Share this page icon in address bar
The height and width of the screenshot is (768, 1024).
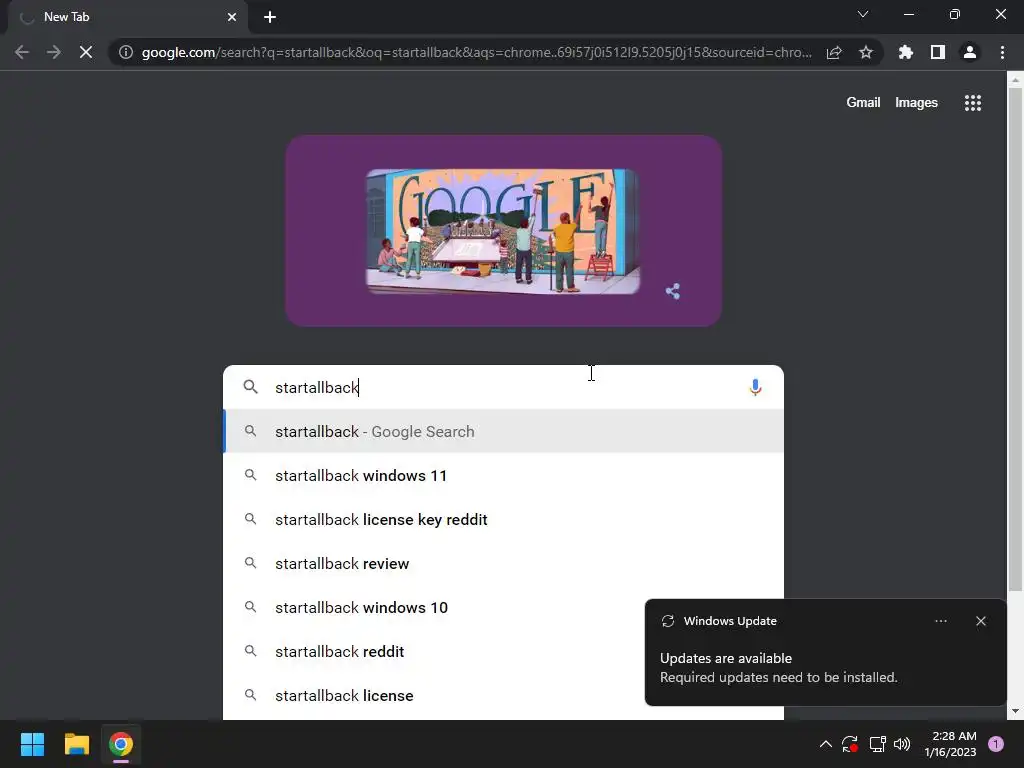pos(834,52)
